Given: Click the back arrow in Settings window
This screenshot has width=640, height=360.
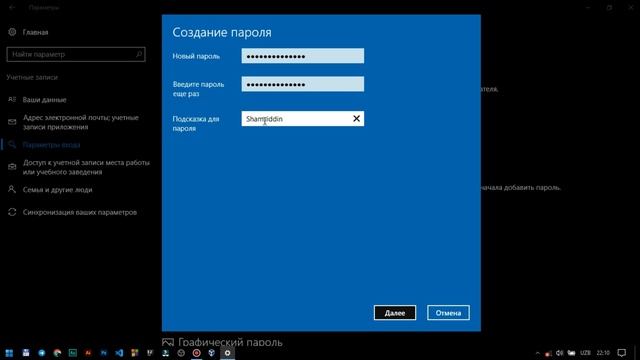Looking at the screenshot, I should pos(12,7).
